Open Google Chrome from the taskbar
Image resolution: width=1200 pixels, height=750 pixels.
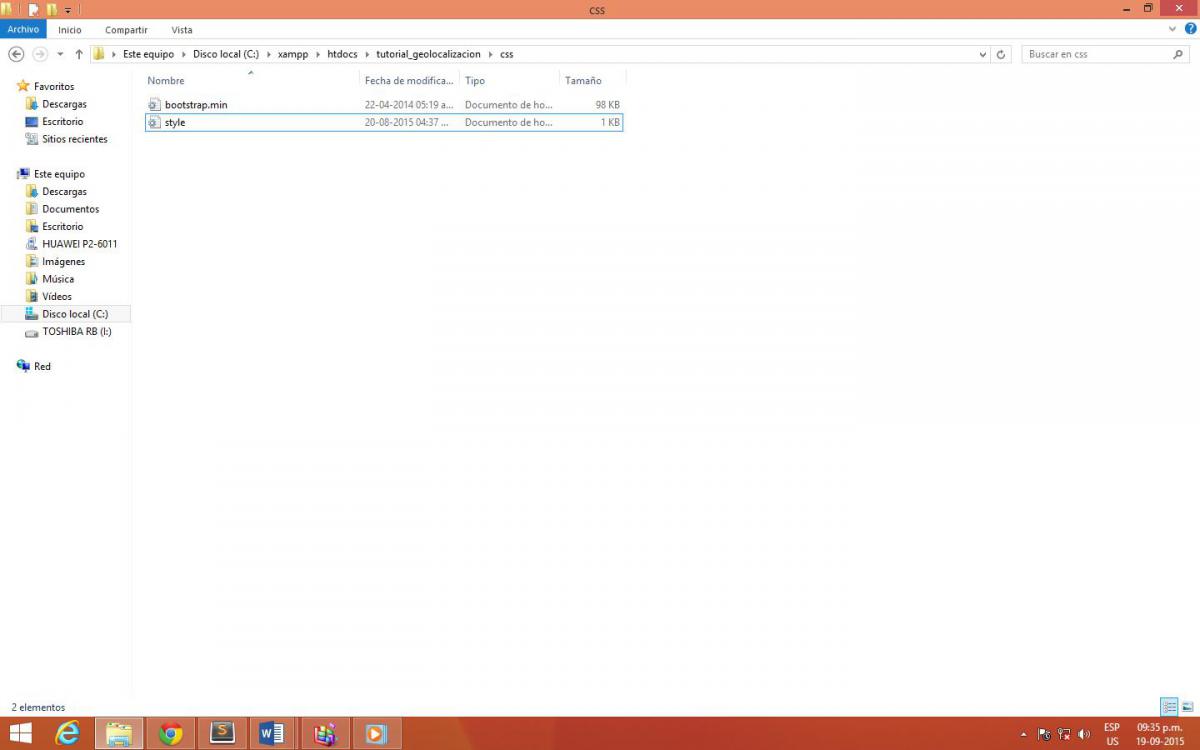point(171,733)
